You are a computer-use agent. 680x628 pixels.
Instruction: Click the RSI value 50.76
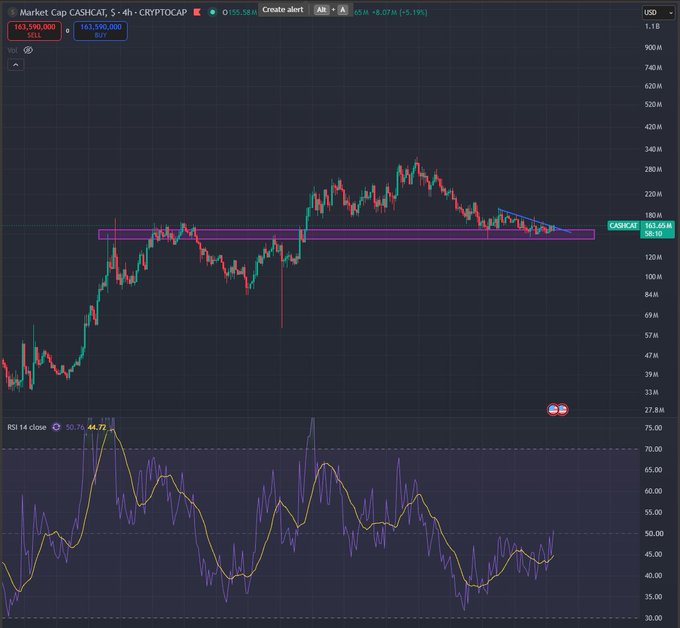click(75, 427)
